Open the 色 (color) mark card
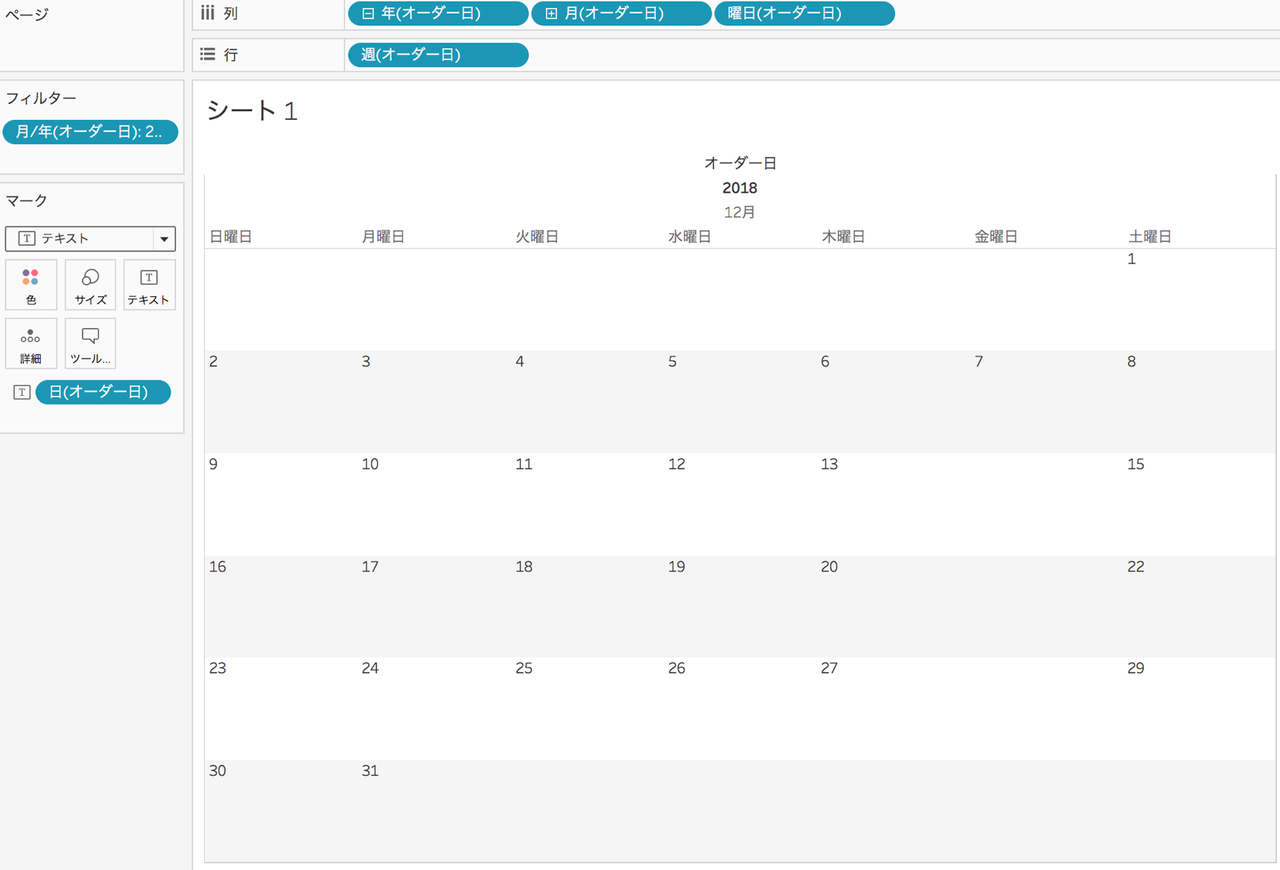The width and height of the screenshot is (1280, 870). pyautogui.click(x=31, y=285)
